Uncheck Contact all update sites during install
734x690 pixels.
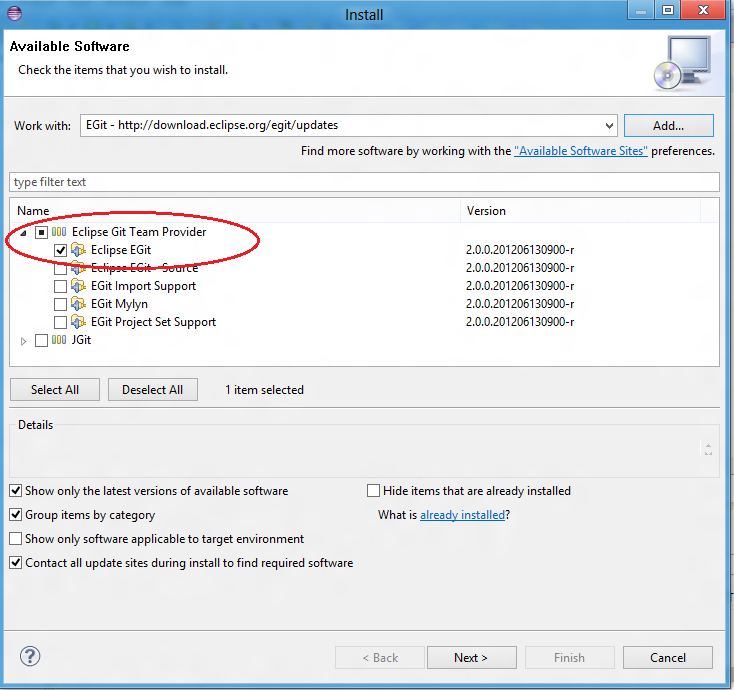pyautogui.click(x=15, y=562)
